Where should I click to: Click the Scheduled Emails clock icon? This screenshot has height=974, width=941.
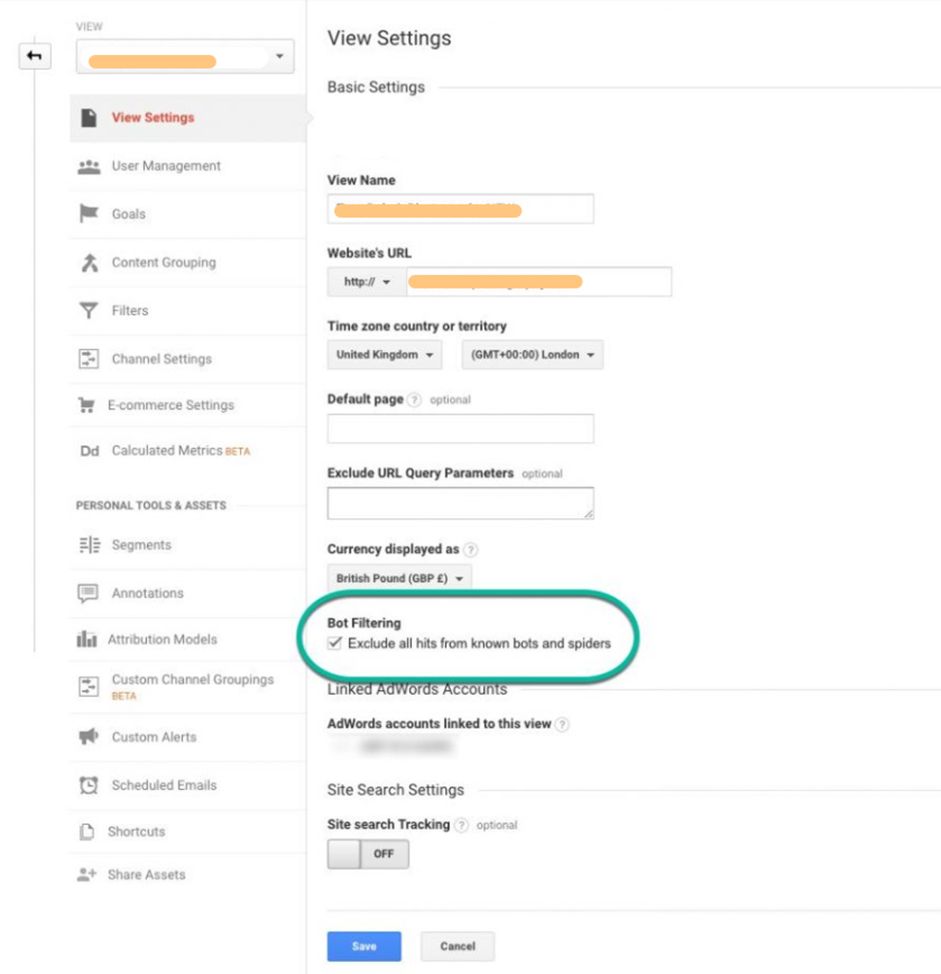pyautogui.click(x=90, y=785)
